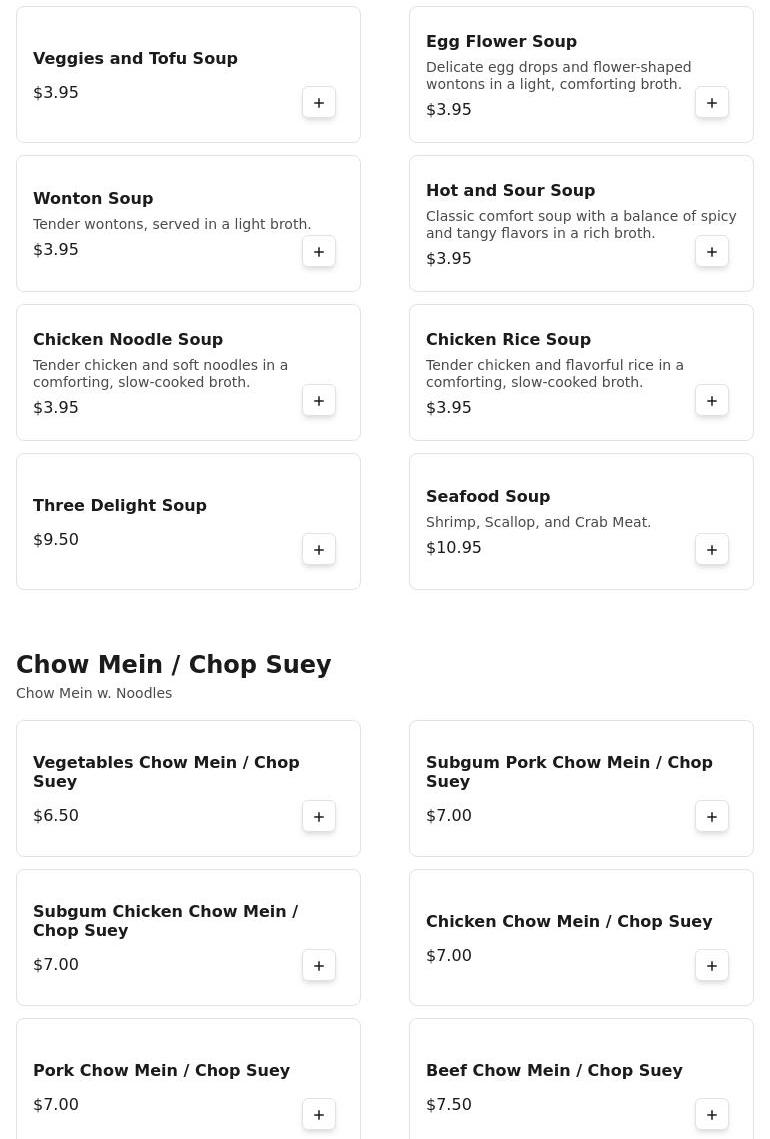
Task: Add Egg Flower Soup with plus button
Action: coord(712,102)
